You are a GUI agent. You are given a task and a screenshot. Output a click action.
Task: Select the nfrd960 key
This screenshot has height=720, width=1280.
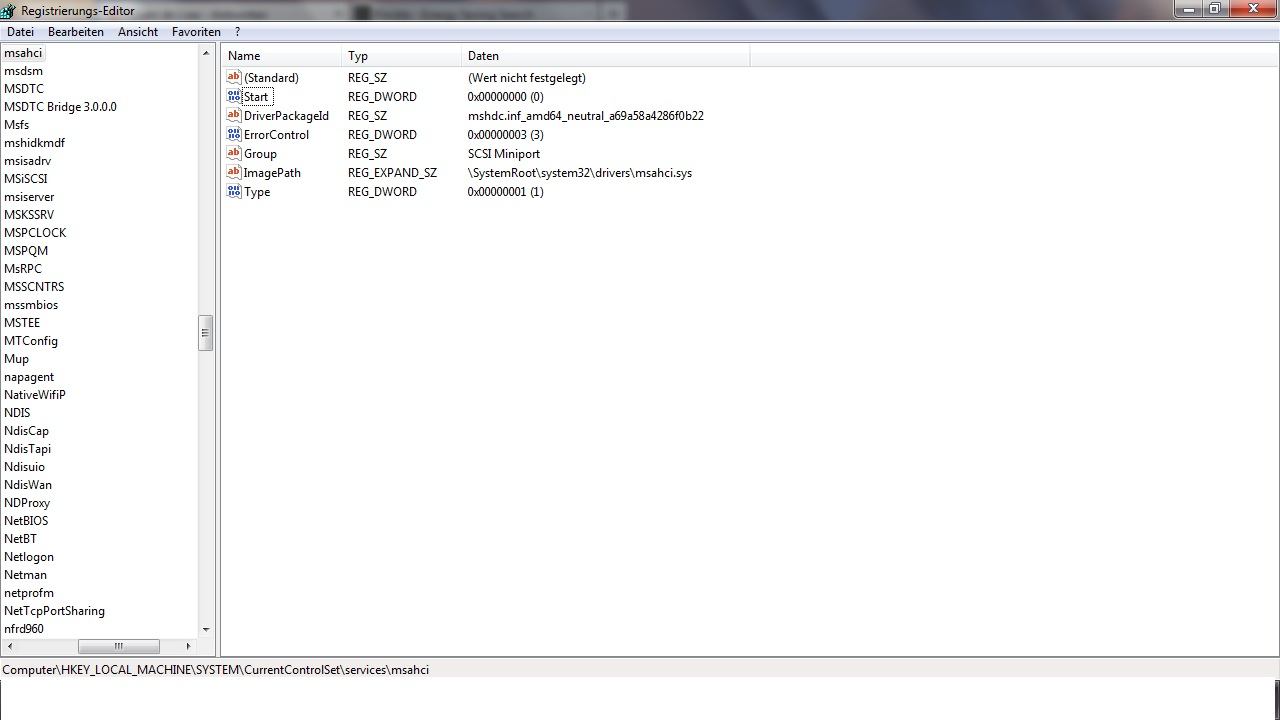point(24,629)
